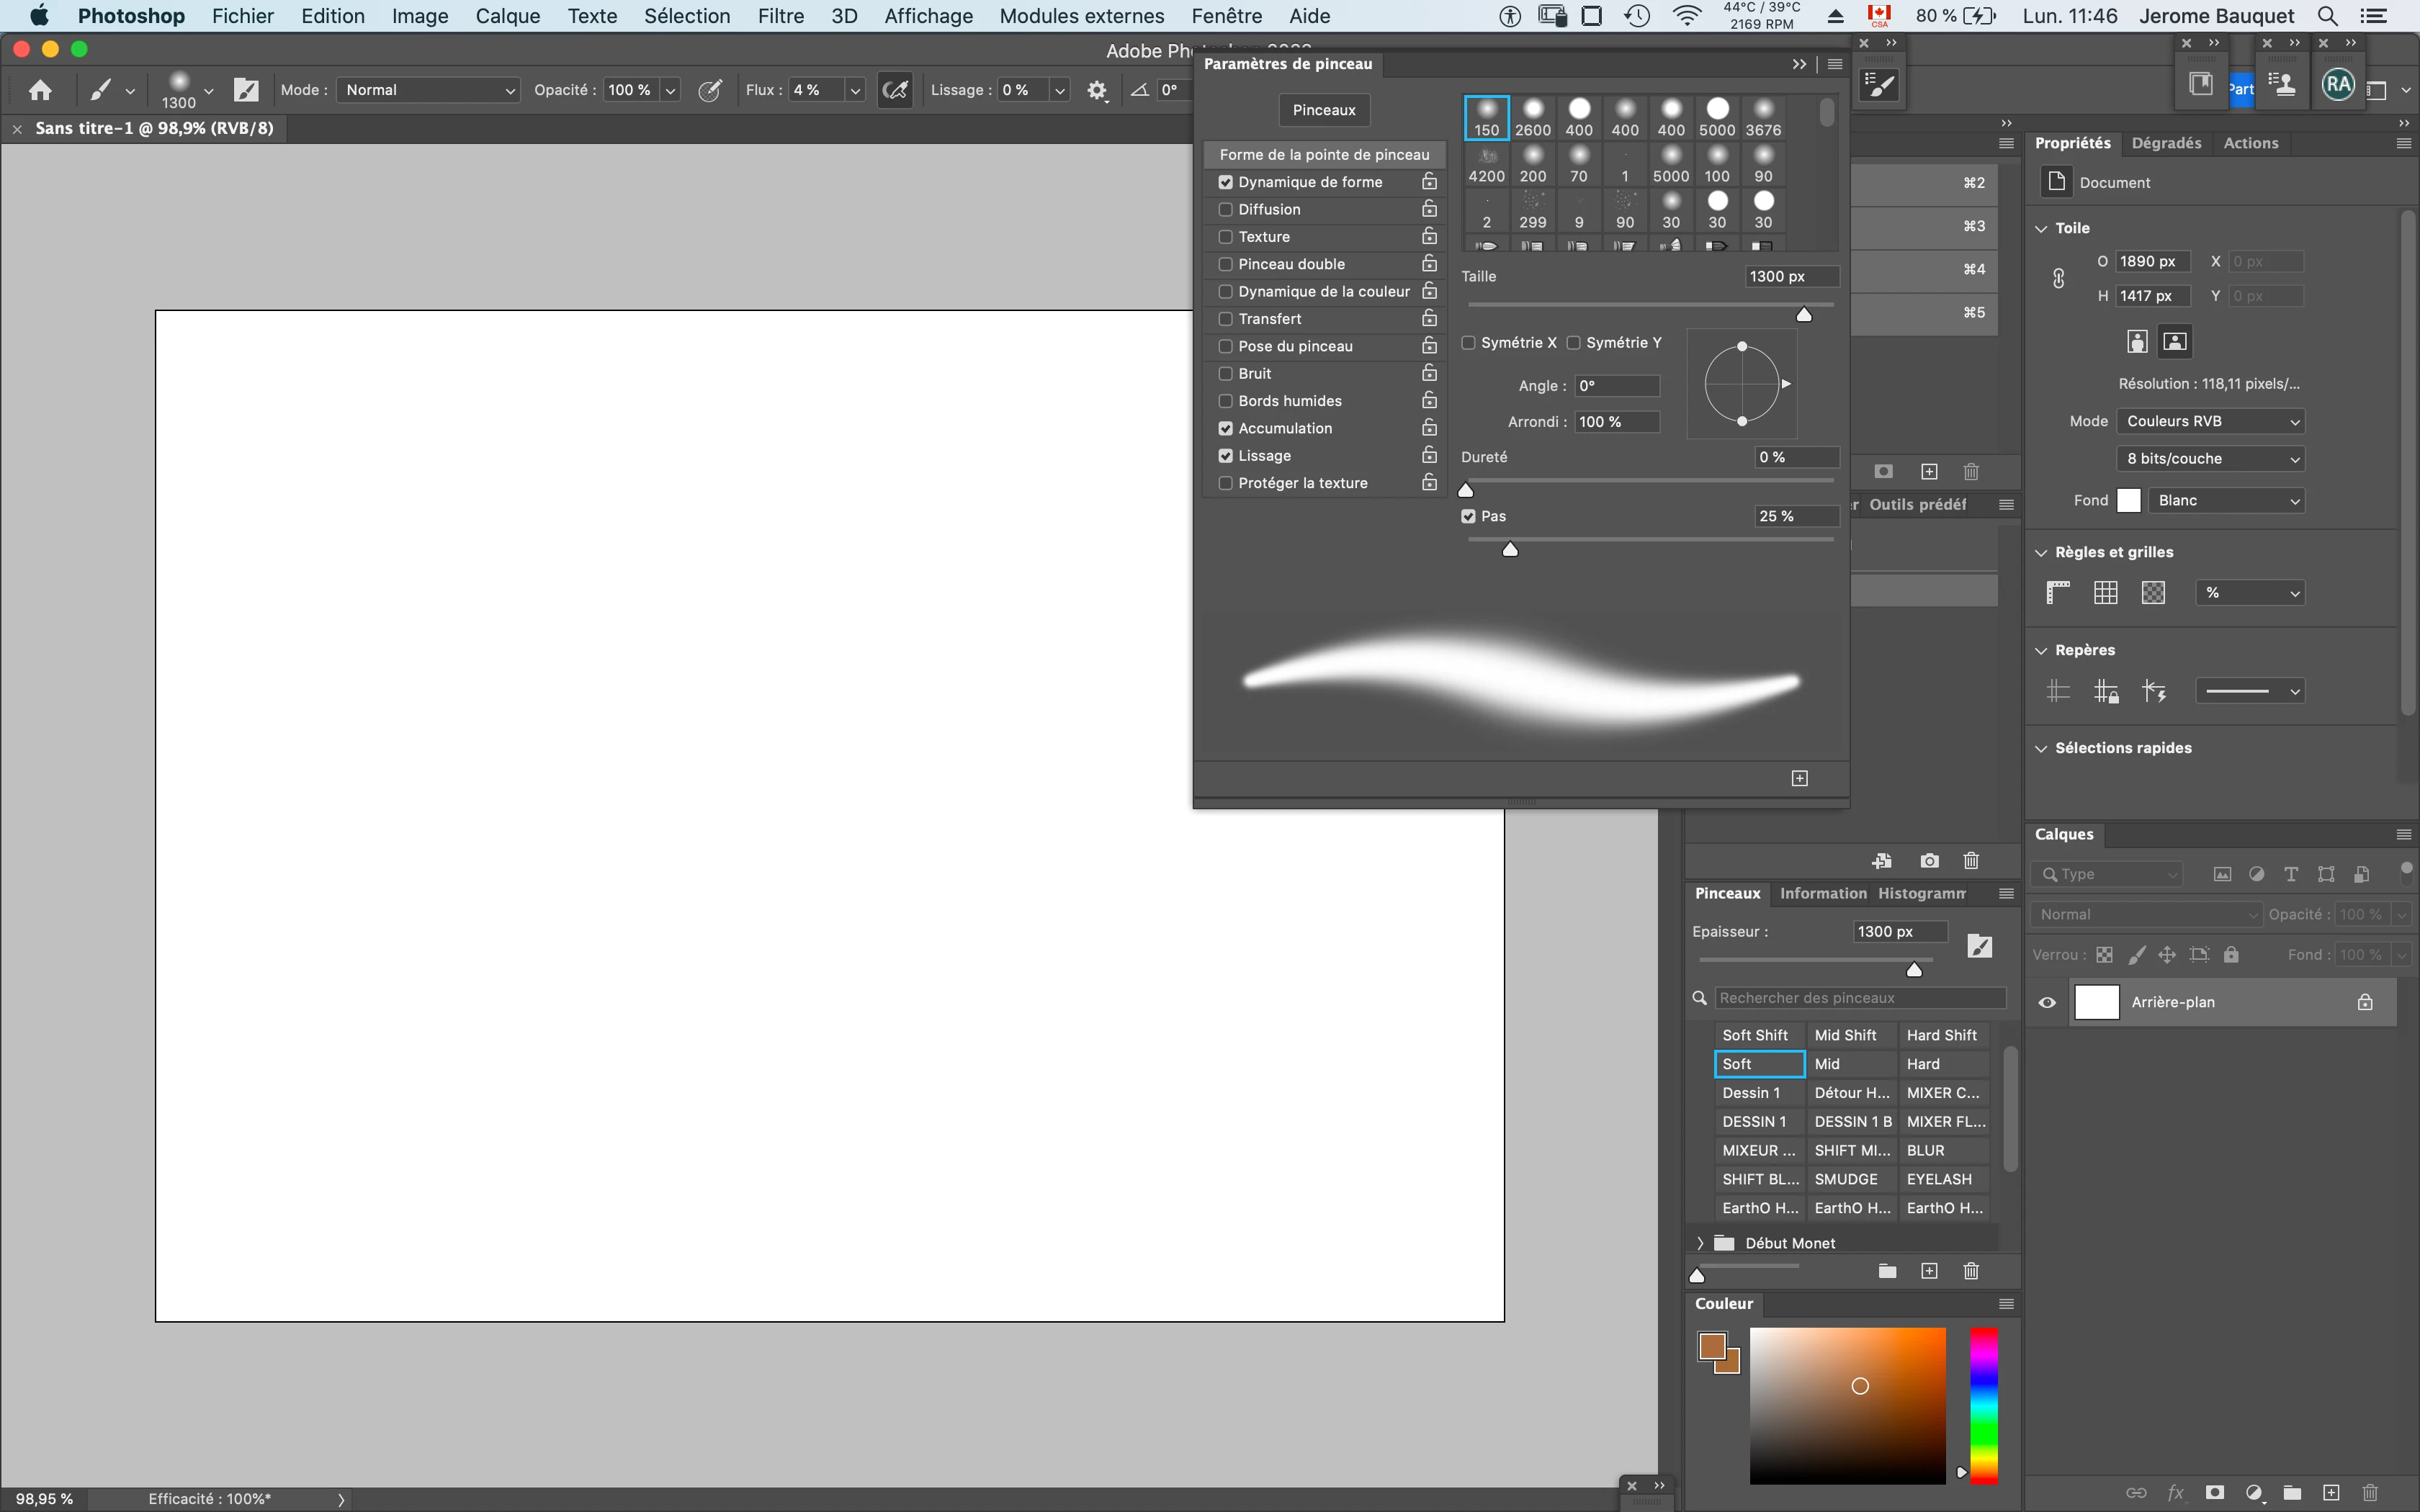Open brush settings panel toggle icon
This screenshot has width=2420, height=1512.
246,90
